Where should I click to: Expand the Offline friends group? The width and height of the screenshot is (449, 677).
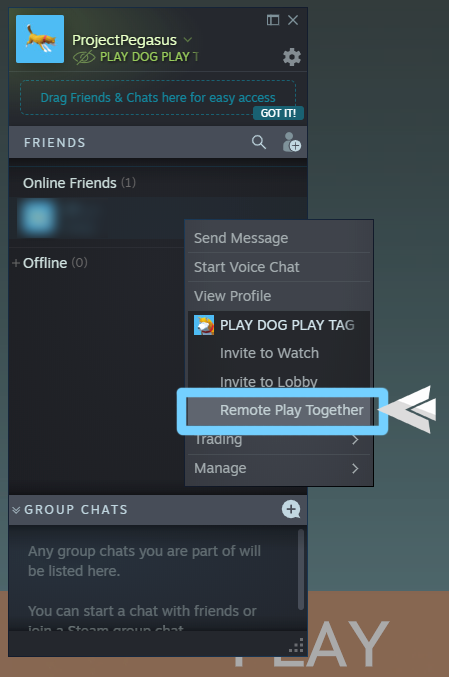[x=16, y=263]
